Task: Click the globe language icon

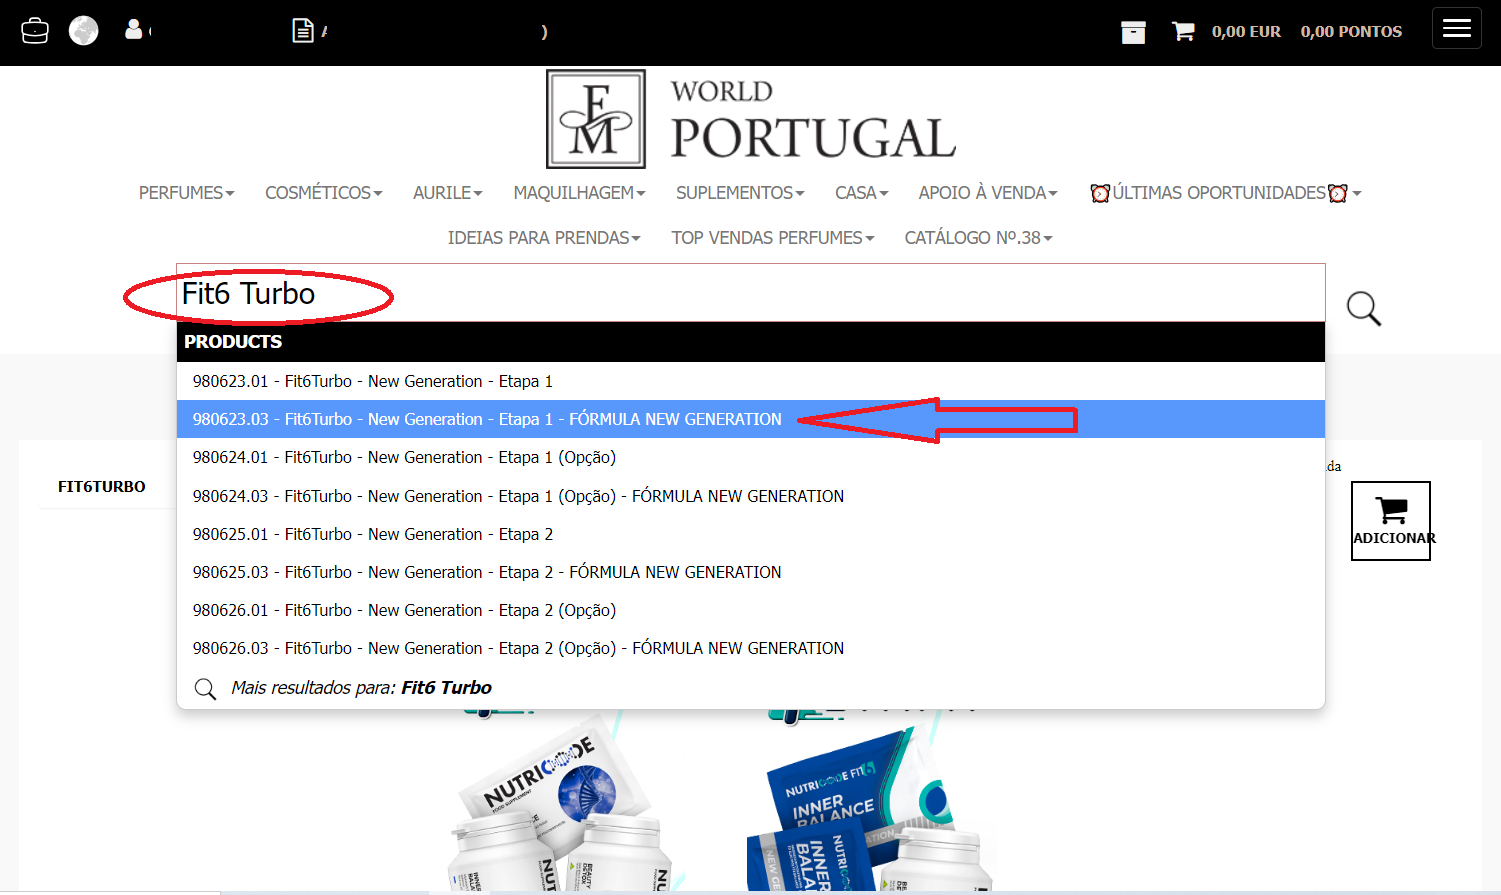Action: (x=83, y=31)
